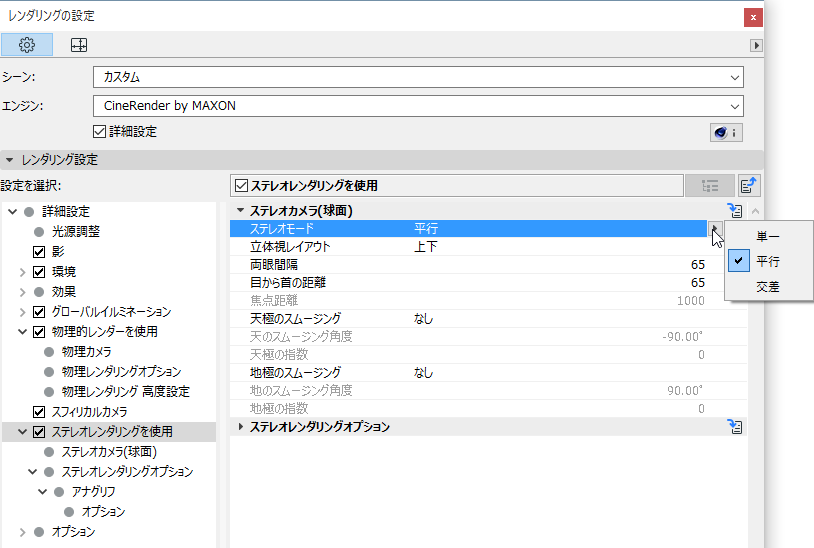Collapse the アナグリフ tree node

[x=43, y=492]
